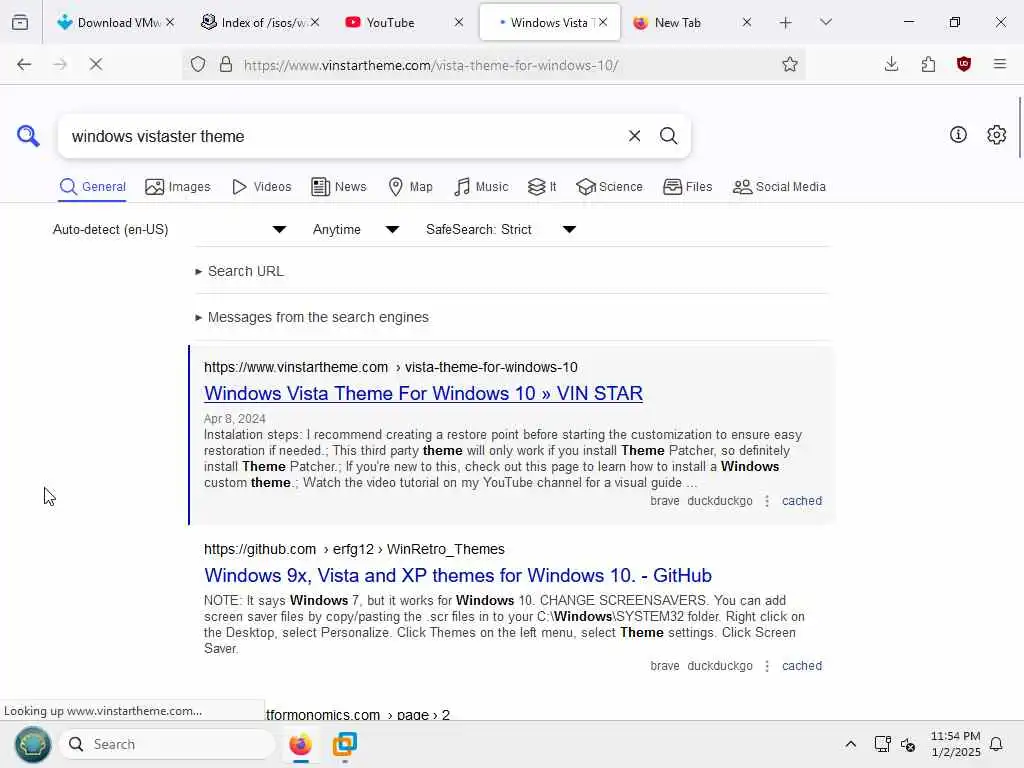Close the Windows Vista tab
1024x768 pixels.
tap(603, 22)
